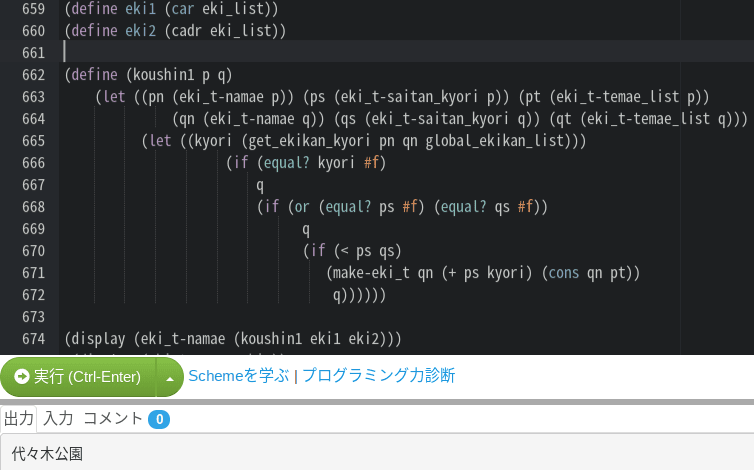754x470 pixels.
Task: Click line number 664 in the gutter
Action: (x=33, y=119)
